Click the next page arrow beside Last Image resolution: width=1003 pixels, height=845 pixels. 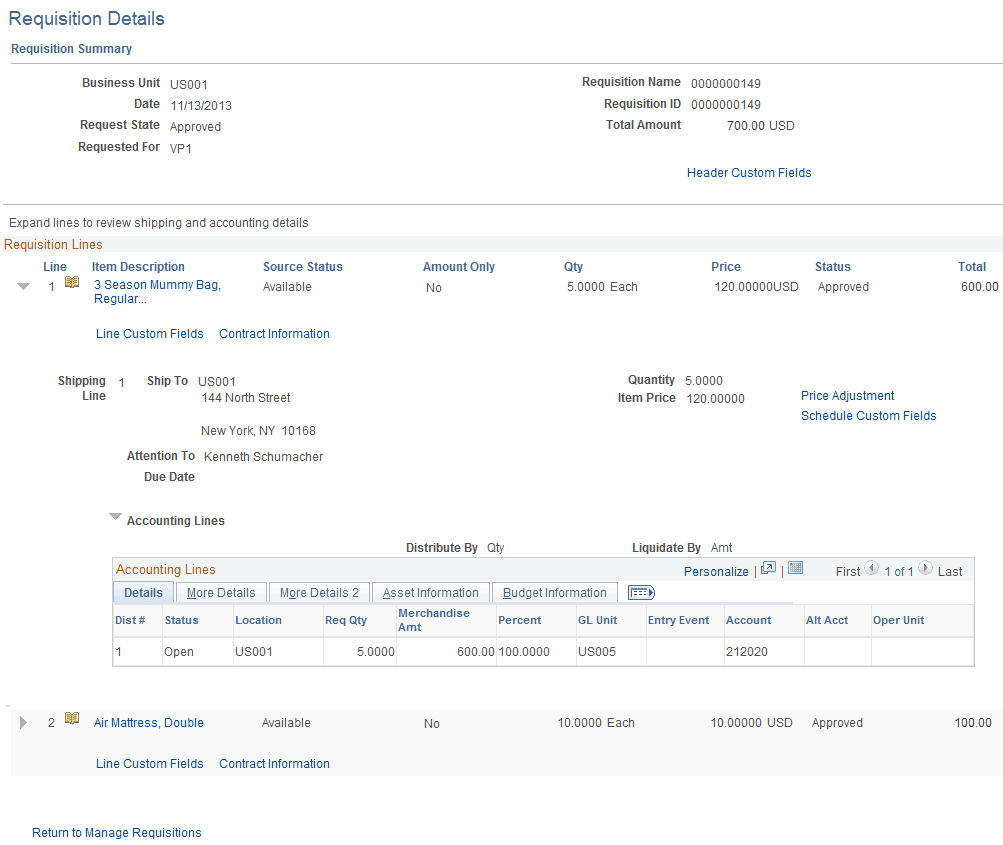click(926, 570)
